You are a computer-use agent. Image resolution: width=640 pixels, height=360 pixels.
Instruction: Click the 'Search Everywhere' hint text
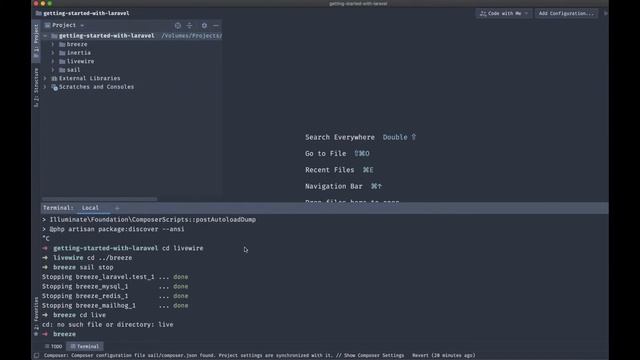click(x=340, y=137)
